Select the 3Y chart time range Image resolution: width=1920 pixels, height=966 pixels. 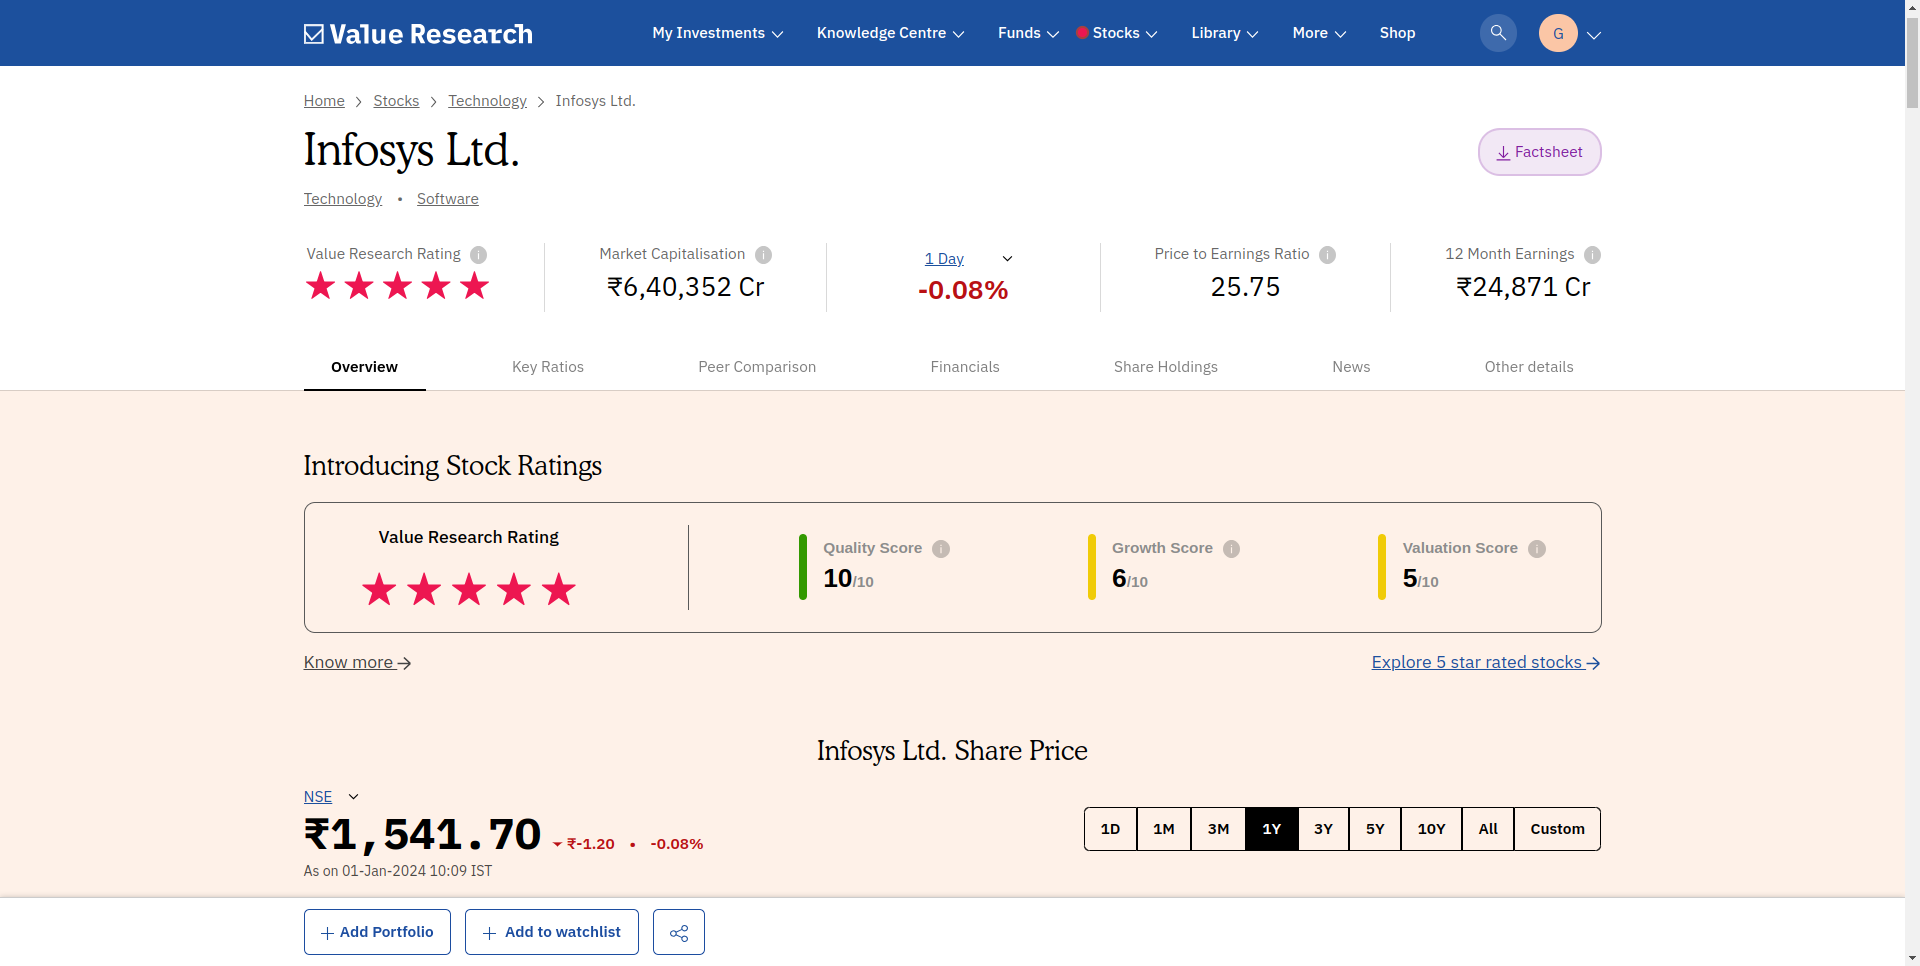[1322, 829]
